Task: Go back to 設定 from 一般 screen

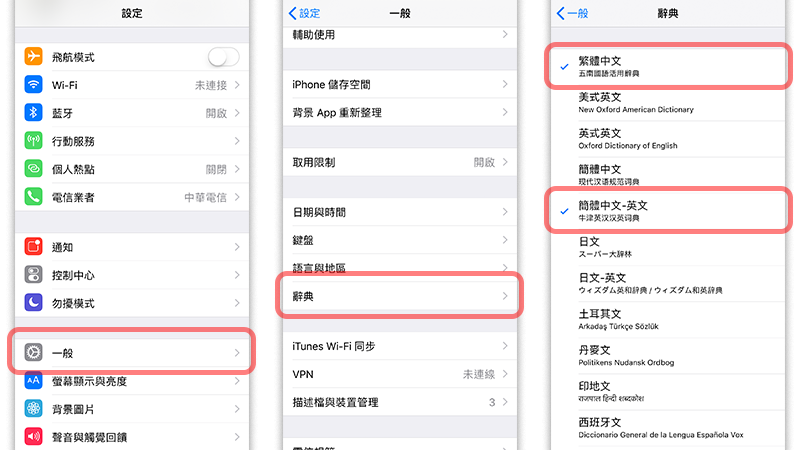Action: coord(305,13)
